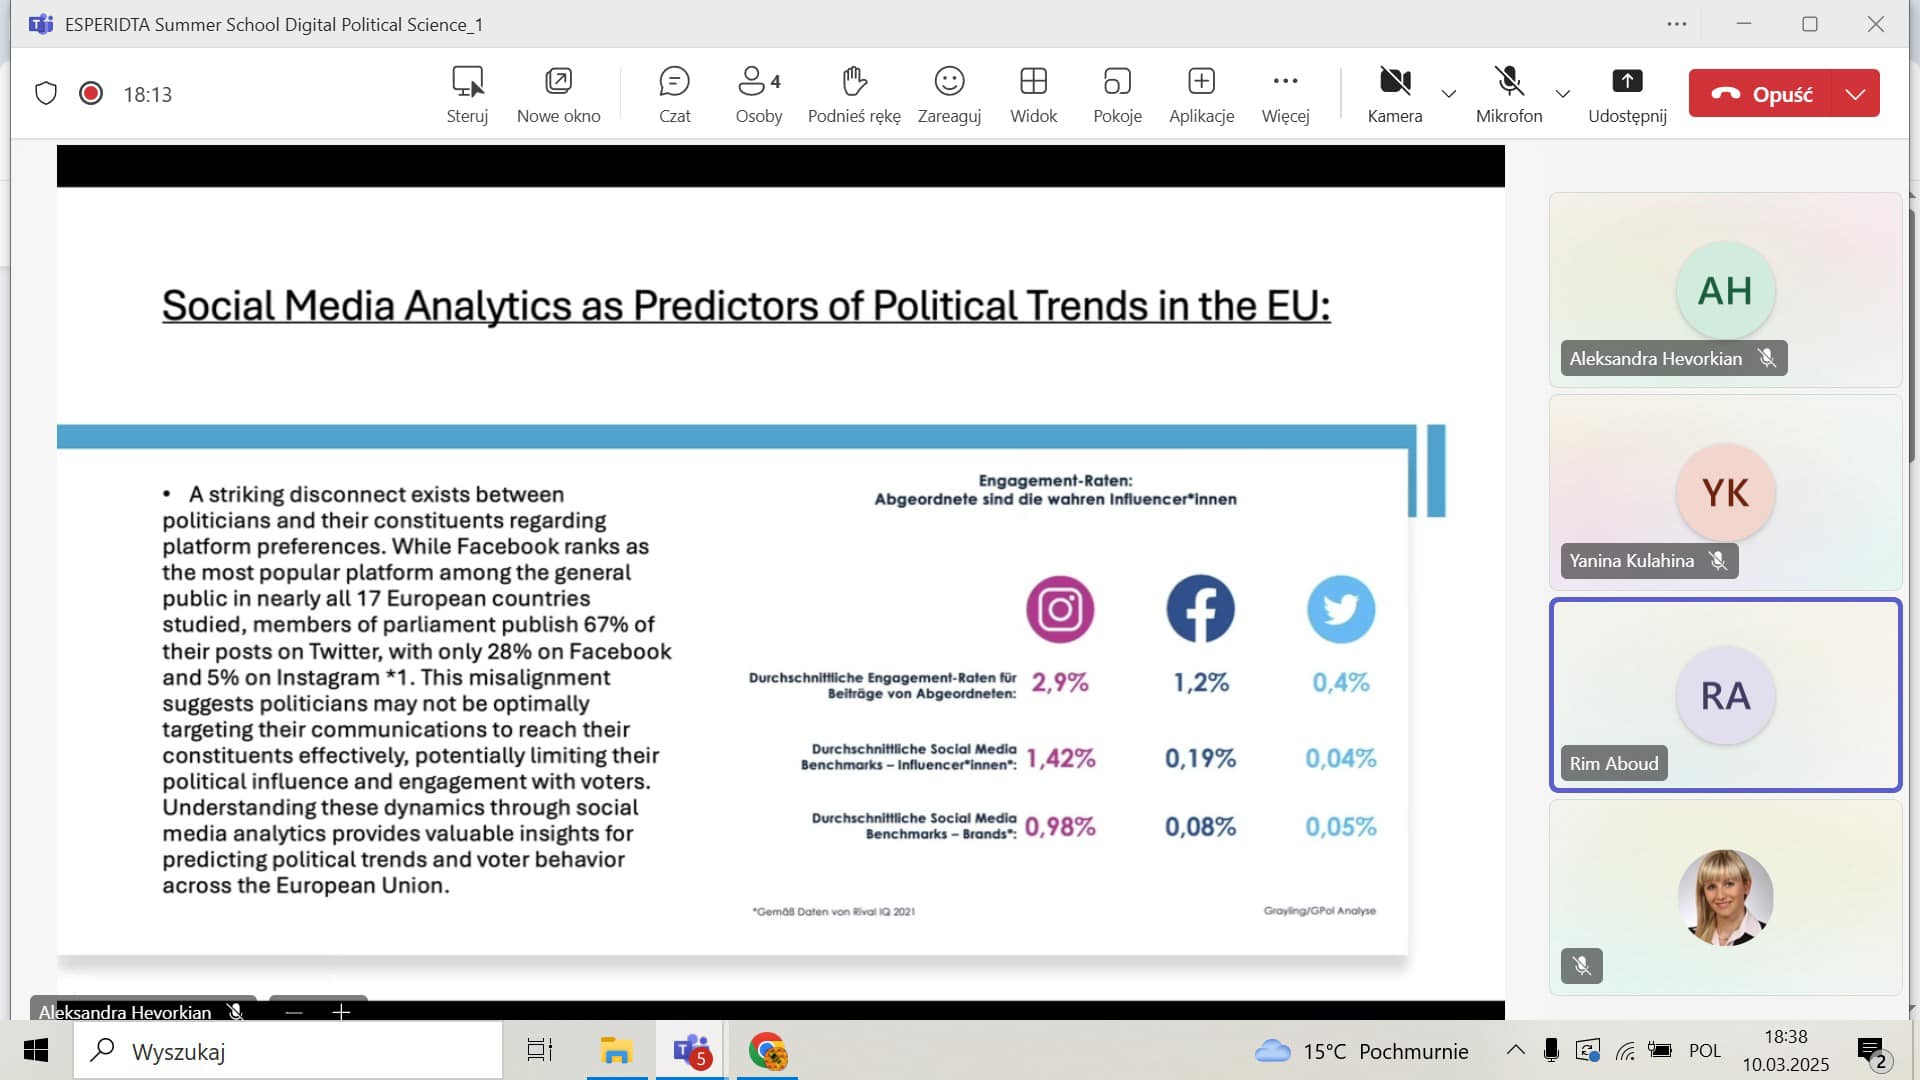Viewport: 1920px width, 1080px height.
Task: Click the Wyszukaj taskbar search box
Action: pos(288,1051)
